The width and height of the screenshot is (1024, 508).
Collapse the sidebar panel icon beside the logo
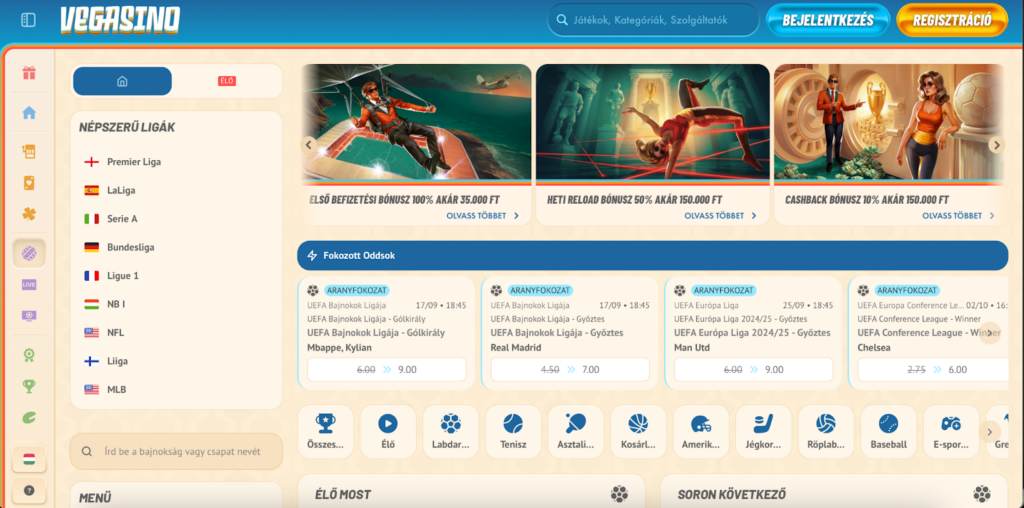(29, 20)
